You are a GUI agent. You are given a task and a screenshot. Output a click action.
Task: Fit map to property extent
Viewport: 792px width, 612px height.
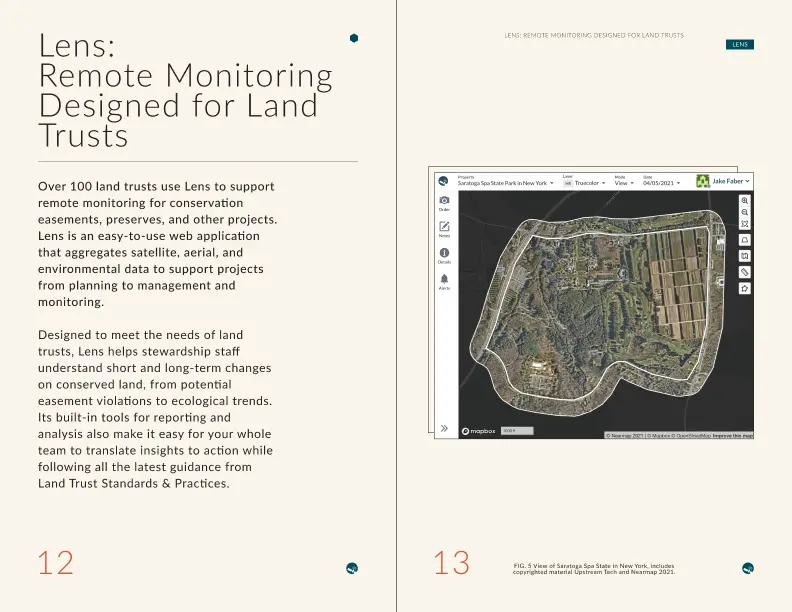(x=745, y=224)
